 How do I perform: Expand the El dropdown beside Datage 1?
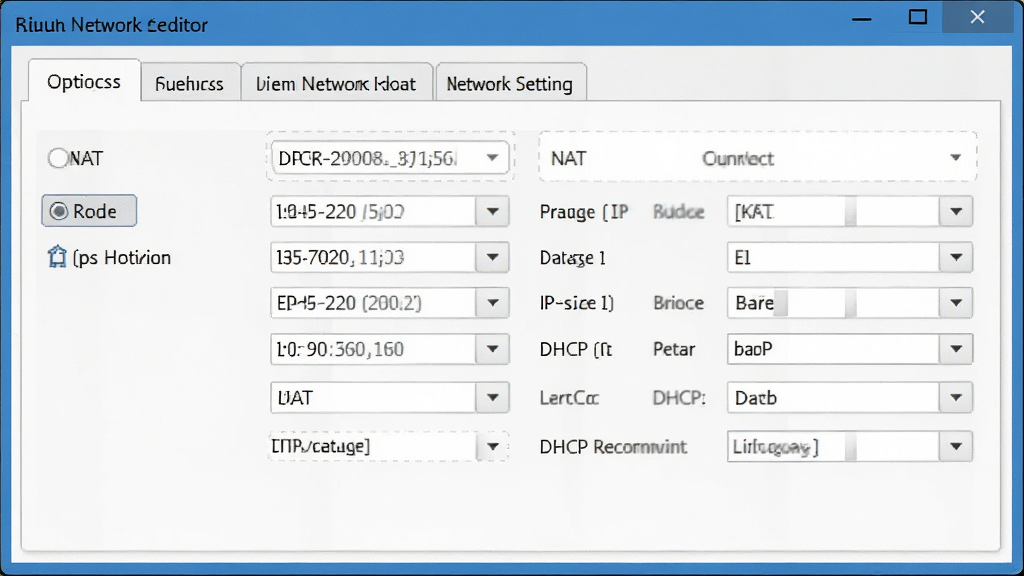(850, 257)
